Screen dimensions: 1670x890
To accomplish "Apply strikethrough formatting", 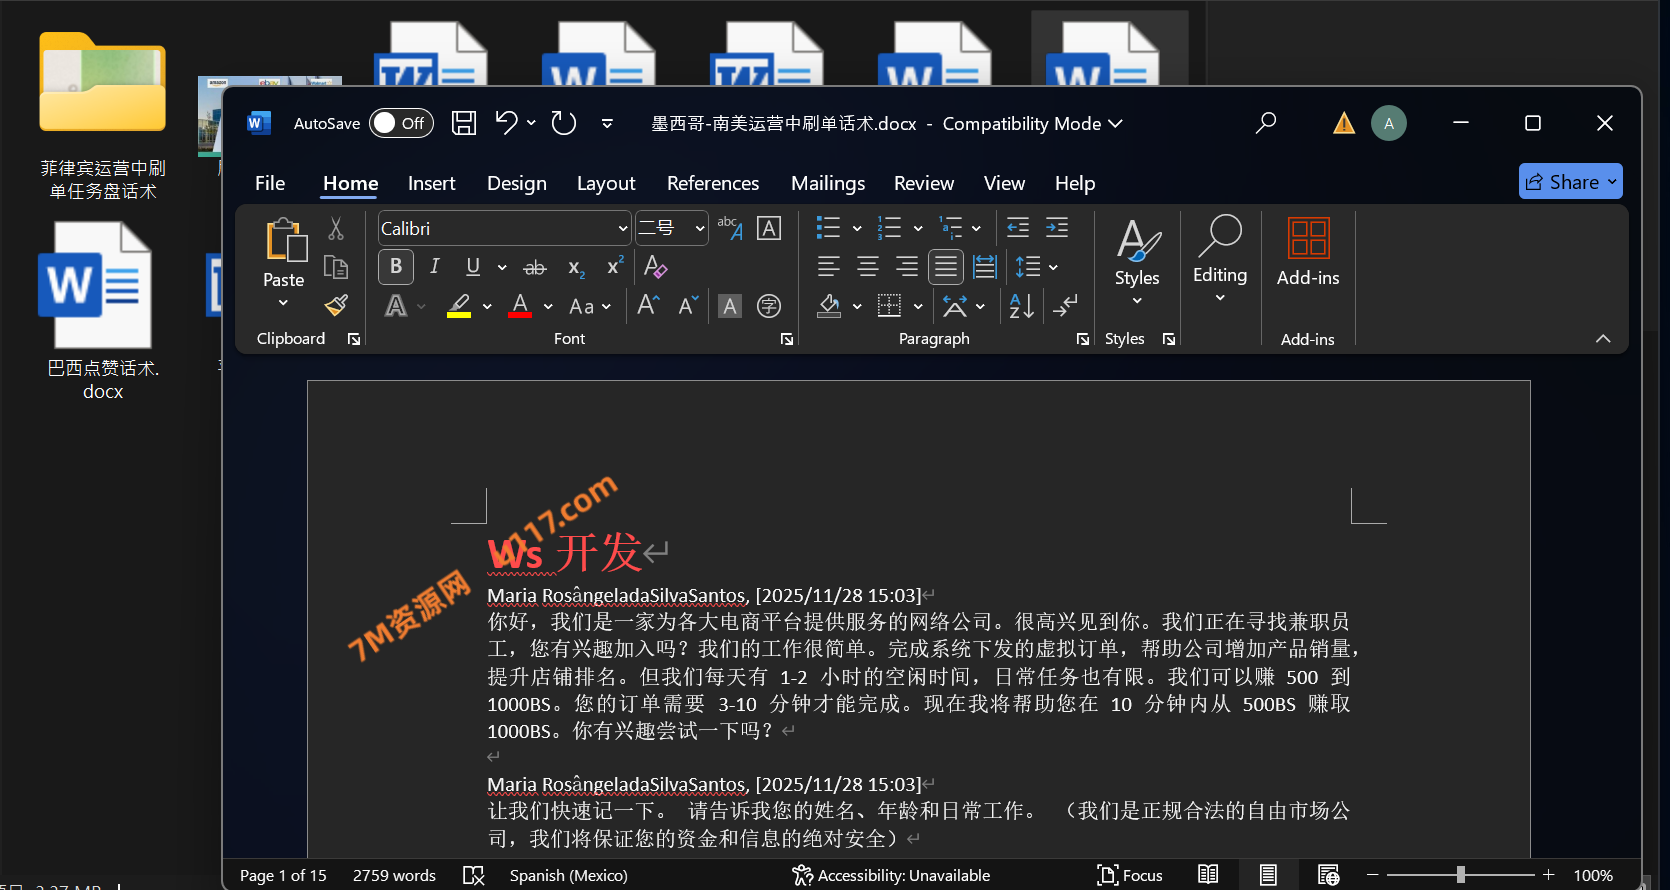I will [535, 267].
